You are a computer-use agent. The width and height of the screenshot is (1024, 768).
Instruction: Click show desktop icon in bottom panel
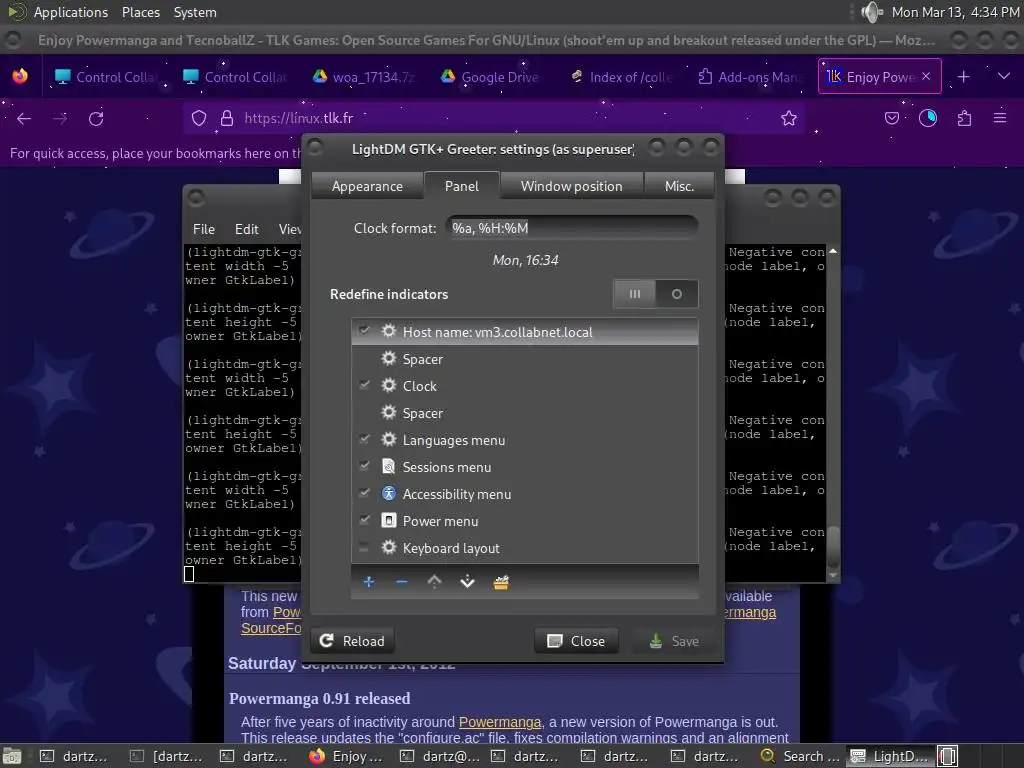pos(12,756)
